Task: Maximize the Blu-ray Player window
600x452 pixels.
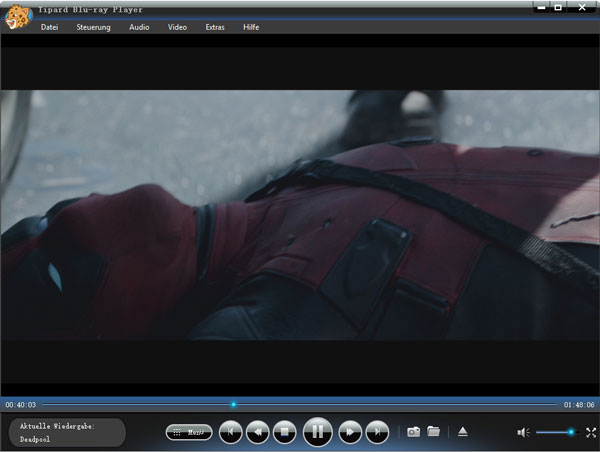Action: [558, 7]
